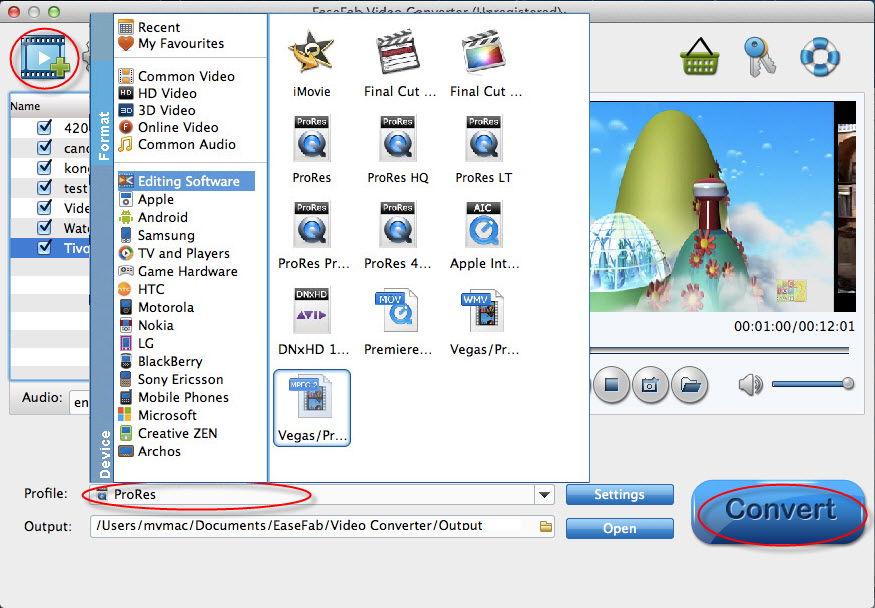
Task: Open the snapshot folder button
Action: click(x=690, y=385)
